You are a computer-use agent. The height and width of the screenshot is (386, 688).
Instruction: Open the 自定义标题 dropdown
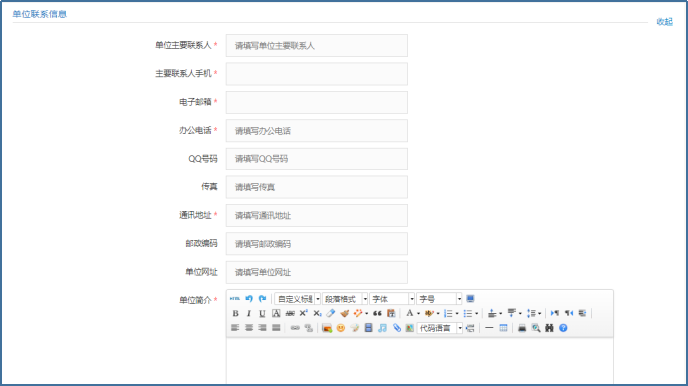[297, 299]
